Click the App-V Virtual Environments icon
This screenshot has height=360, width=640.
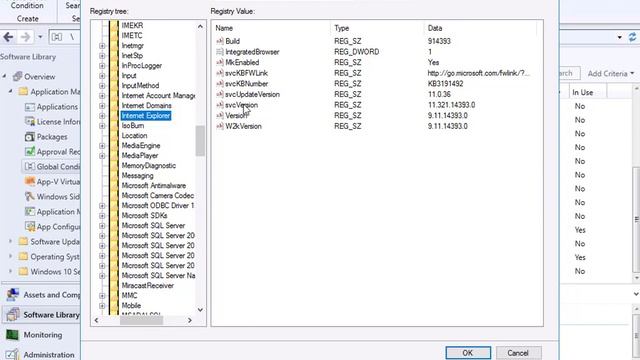pyautogui.click(x=29, y=182)
